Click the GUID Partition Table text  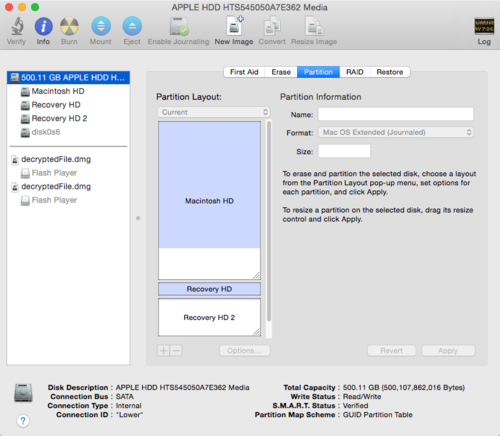click(378, 415)
